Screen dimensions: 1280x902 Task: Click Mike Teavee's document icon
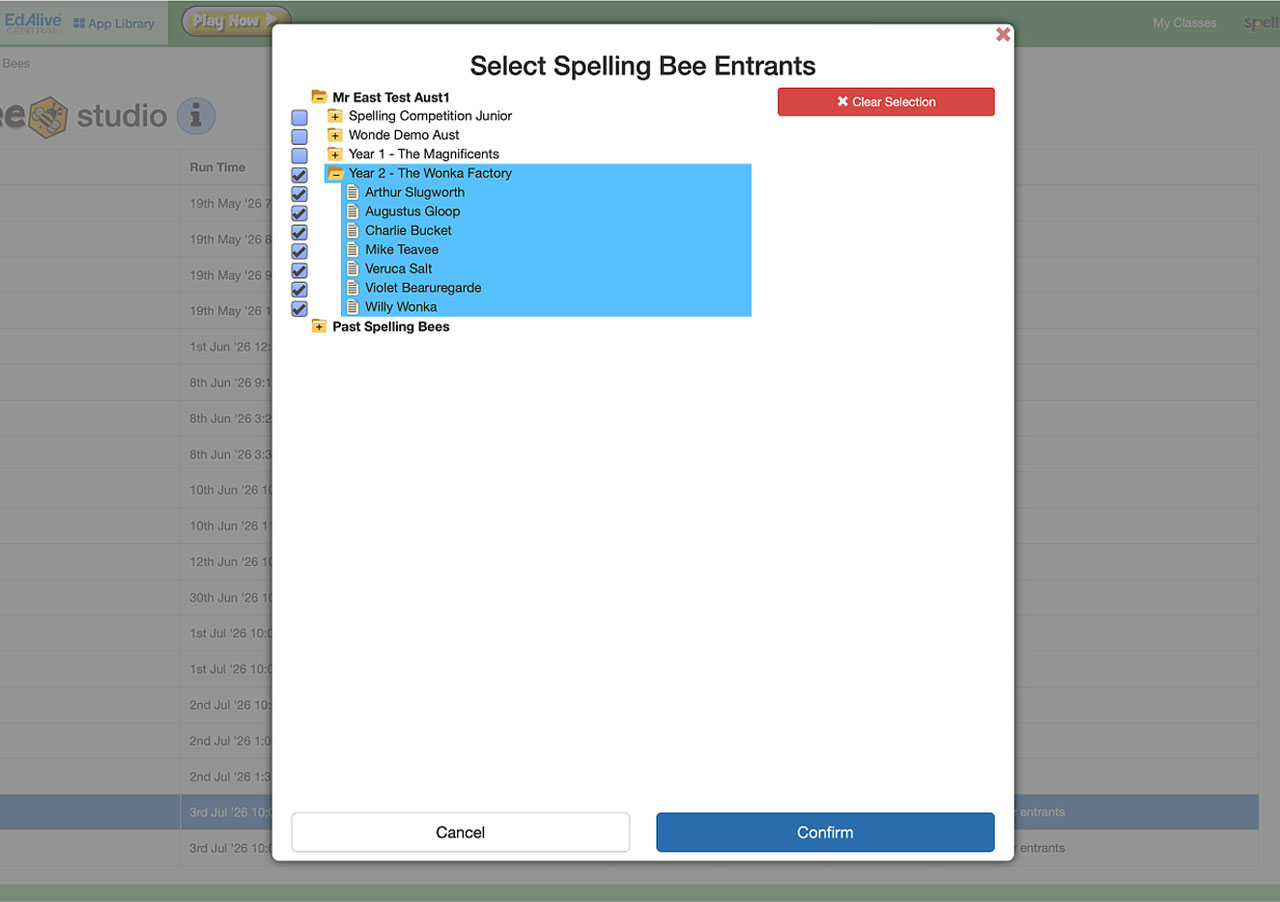tap(352, 249)
